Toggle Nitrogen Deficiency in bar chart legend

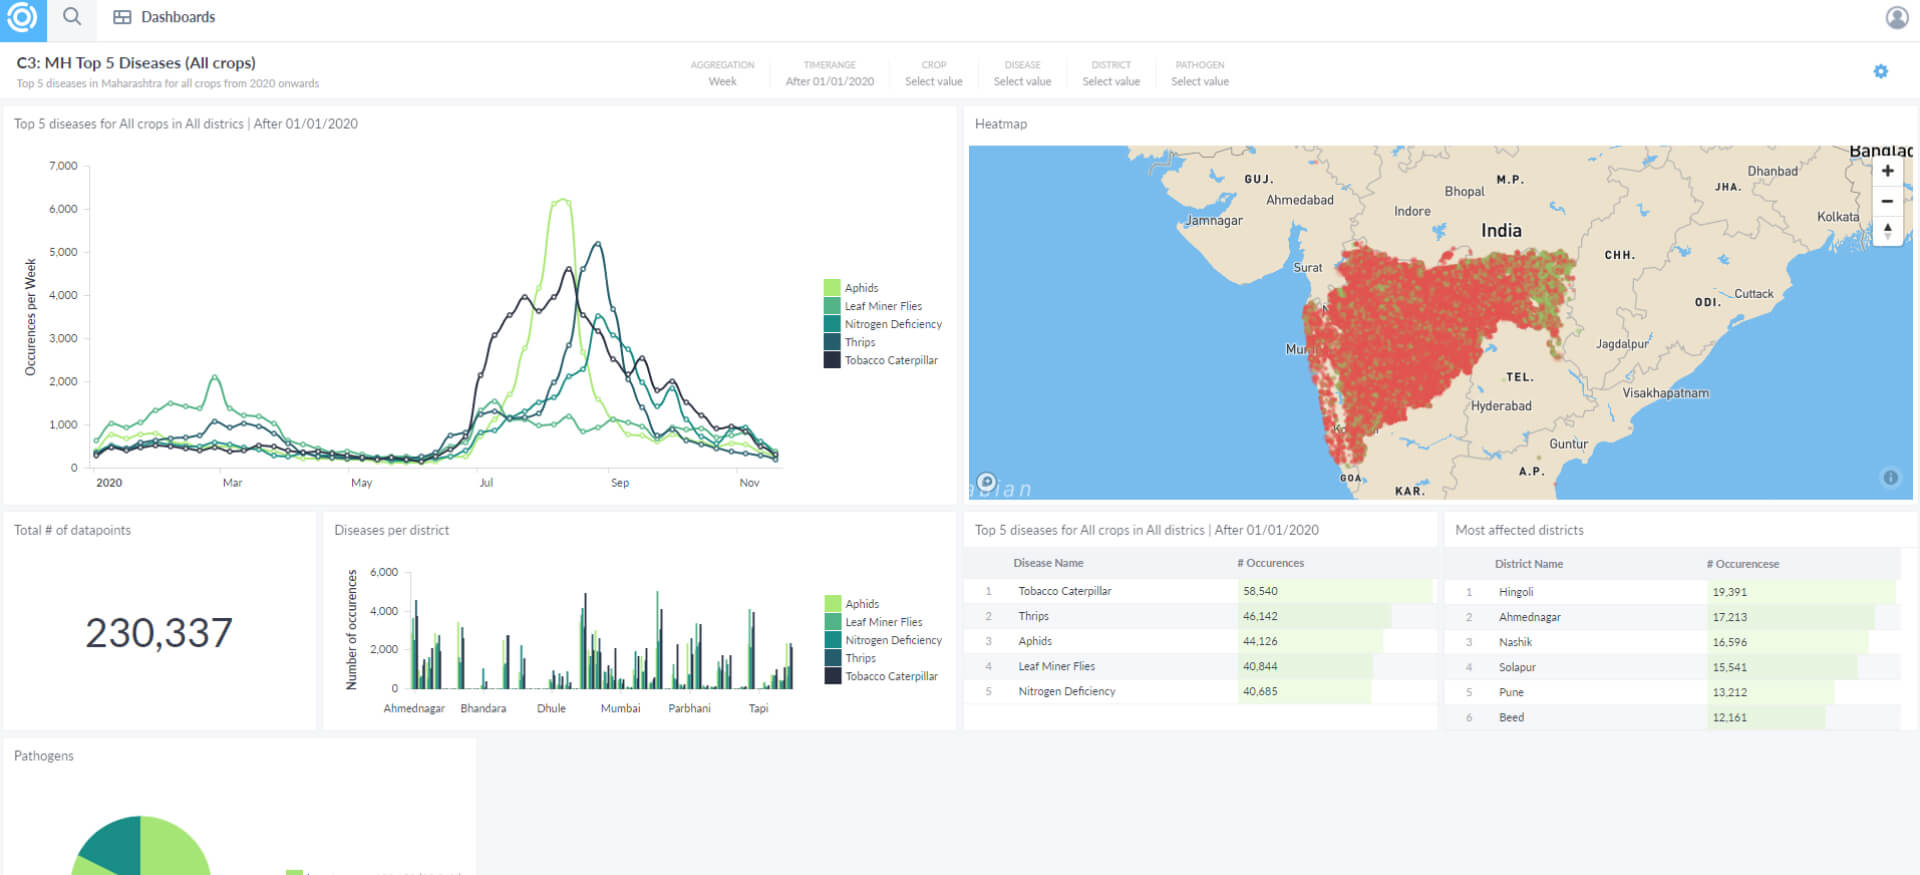click(884, 640)
